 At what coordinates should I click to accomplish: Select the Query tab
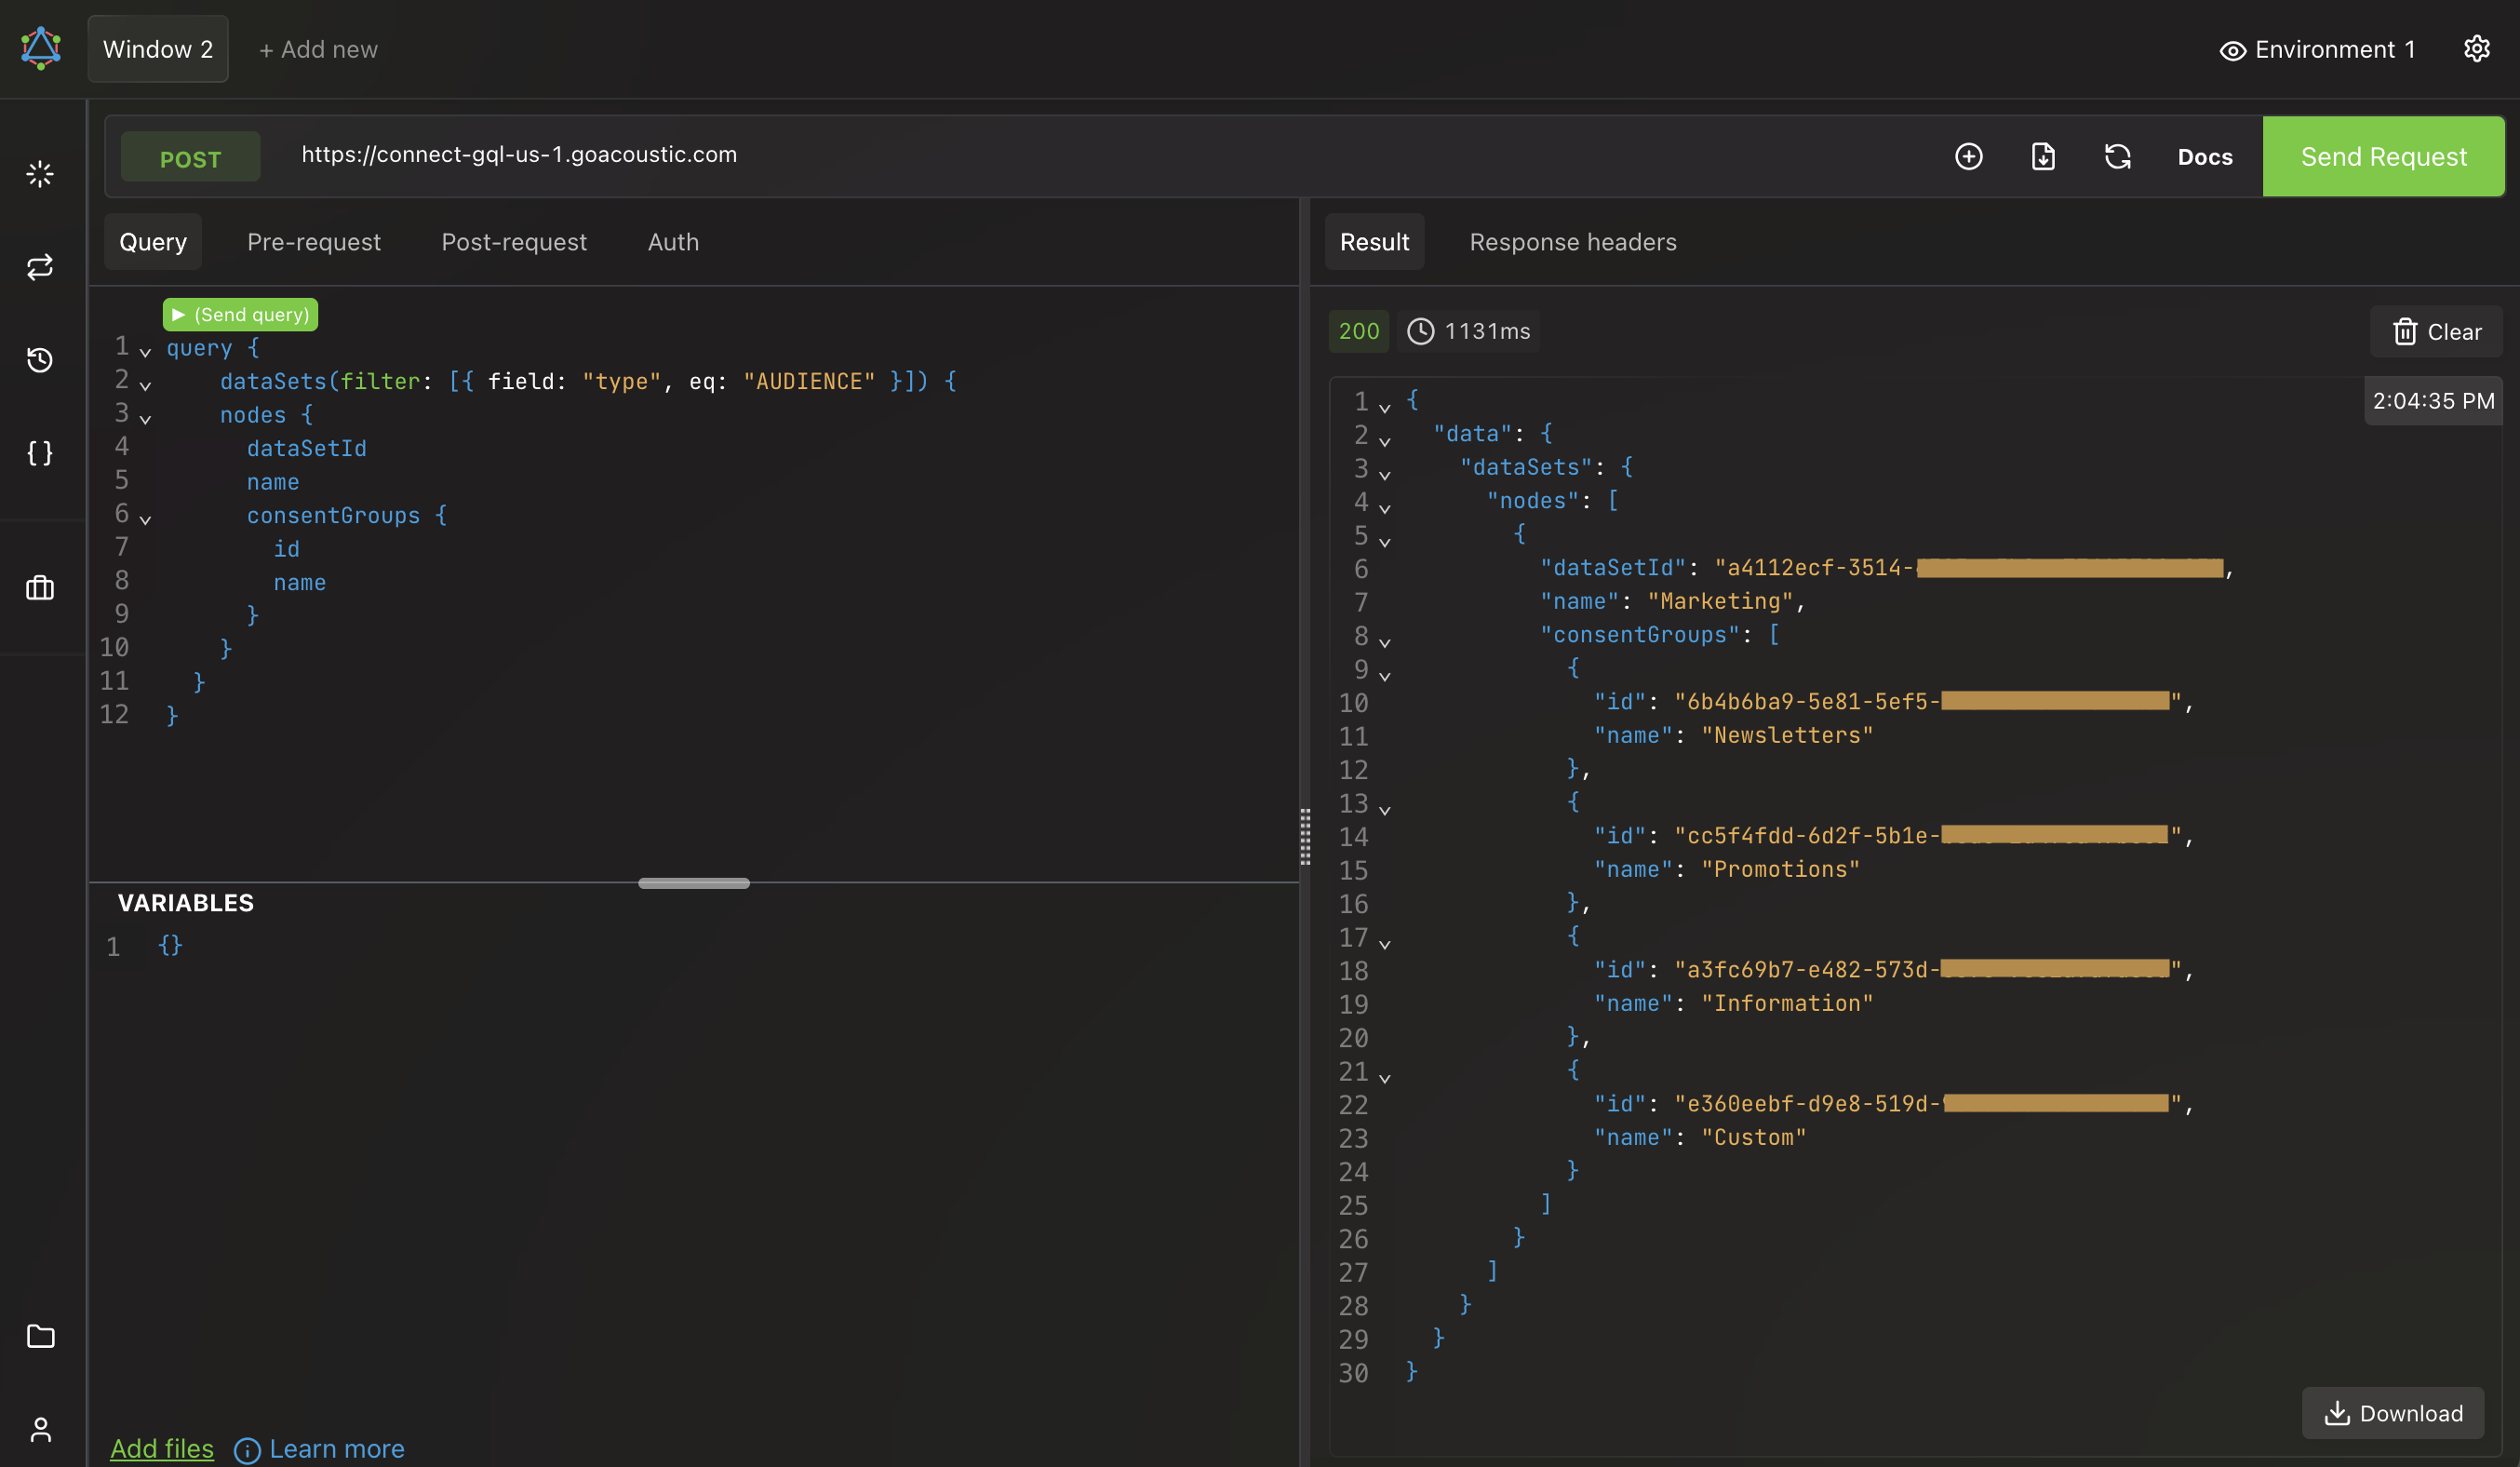tap(153, 242)
